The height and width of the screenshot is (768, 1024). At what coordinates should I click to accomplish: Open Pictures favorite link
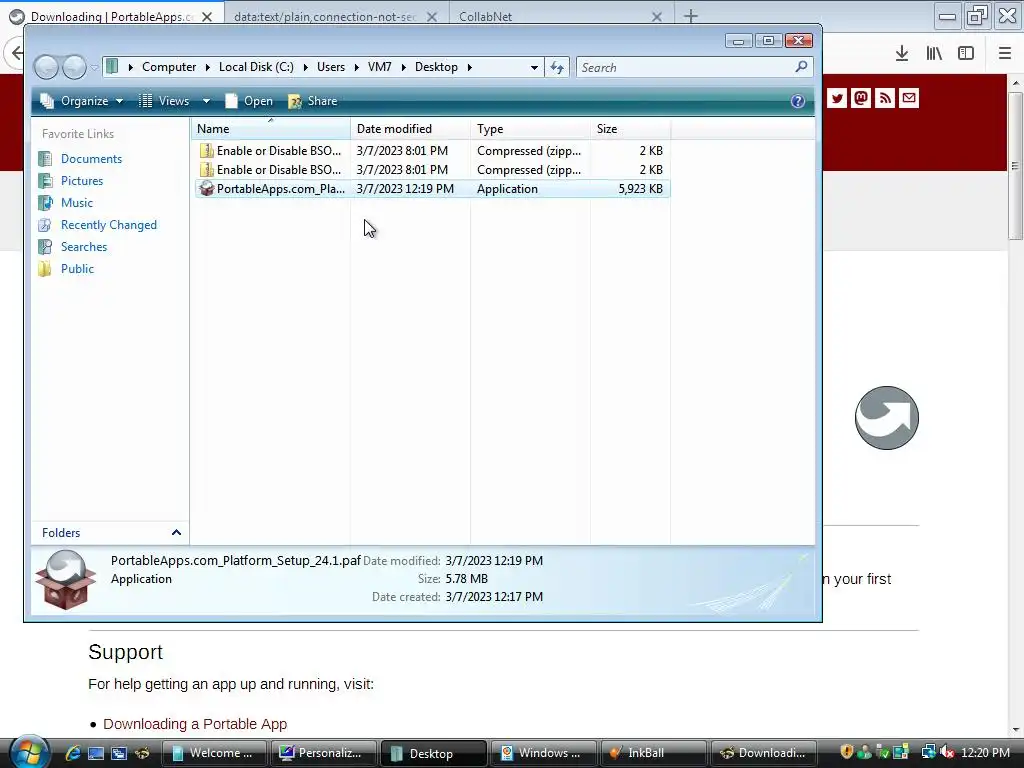coord(82,181)
